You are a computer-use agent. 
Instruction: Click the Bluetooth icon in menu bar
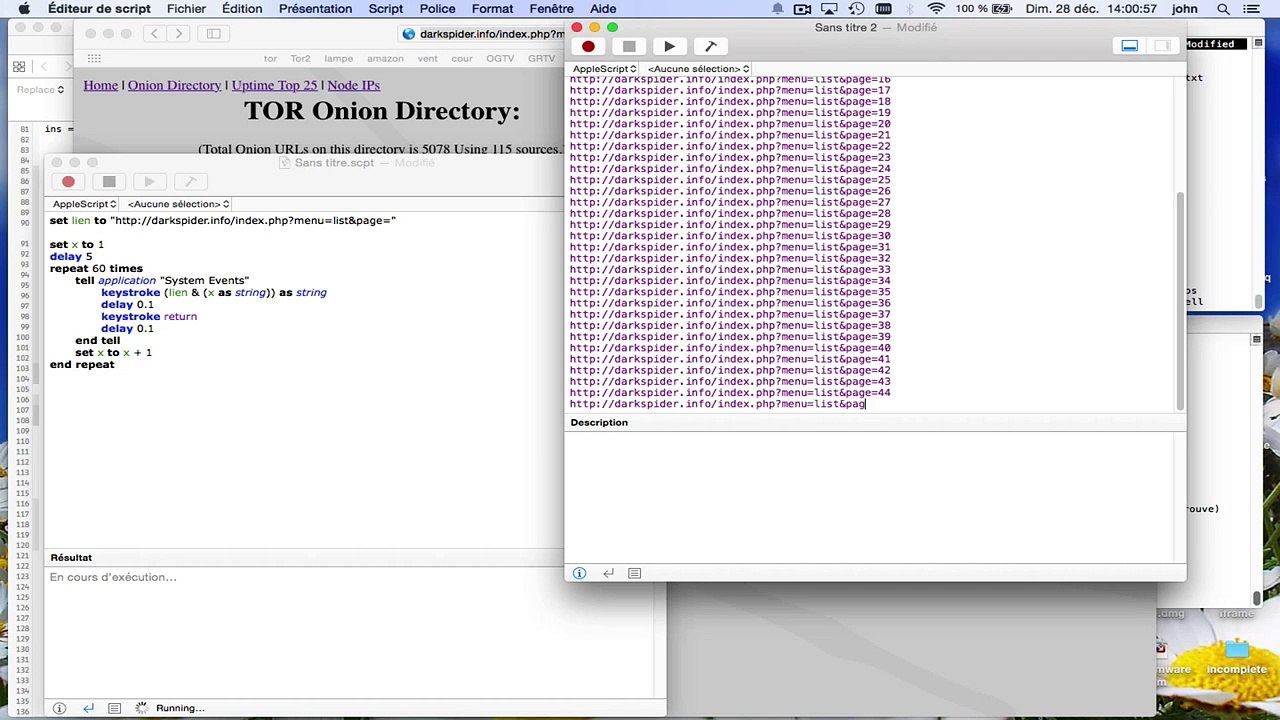(909, 9)
